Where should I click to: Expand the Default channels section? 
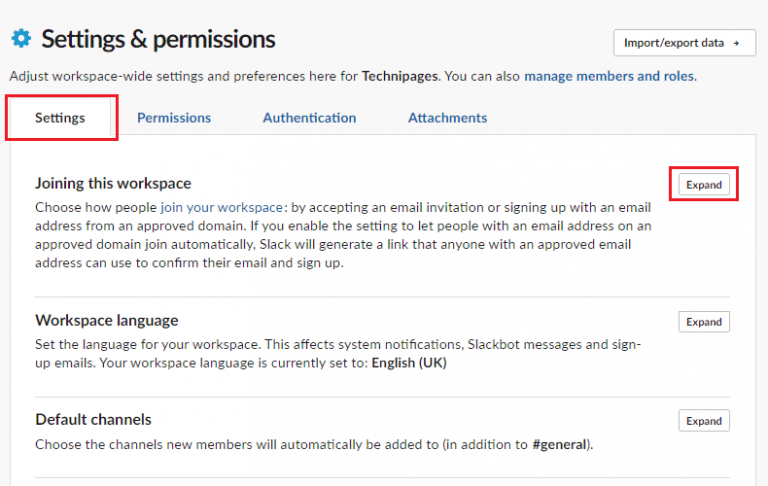704,421
